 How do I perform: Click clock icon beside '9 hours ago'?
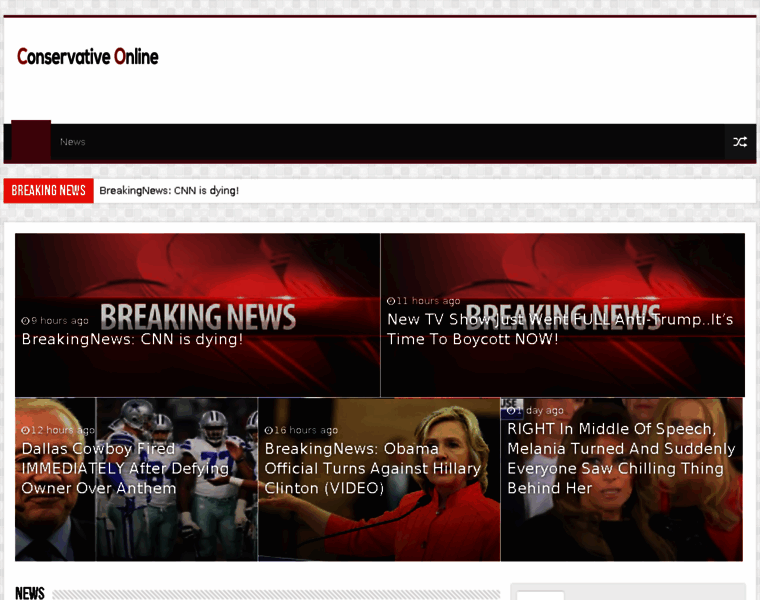point(25,321)
